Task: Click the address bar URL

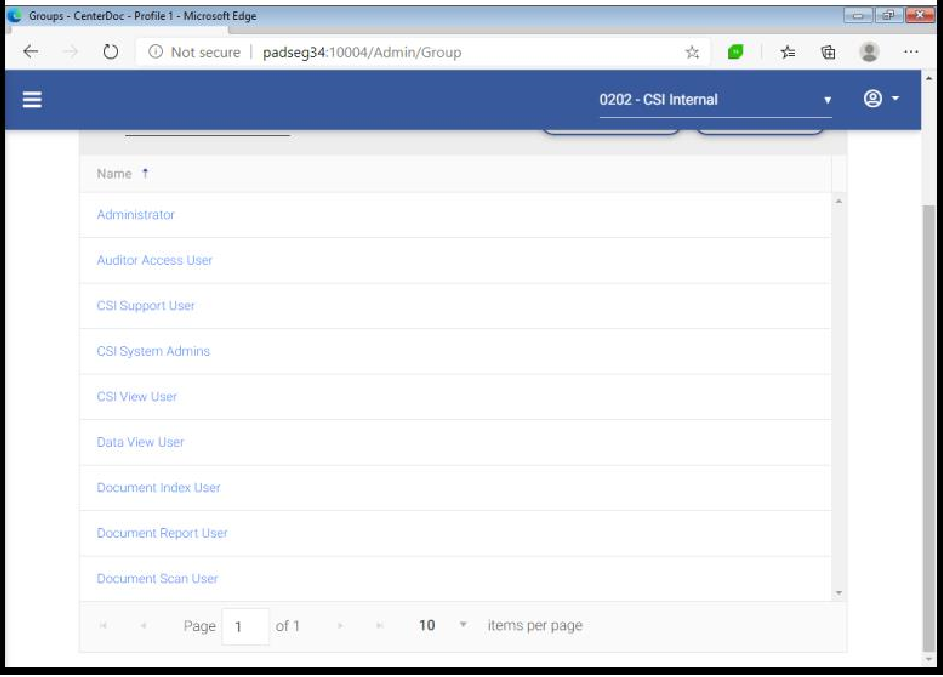Action: pyautogui.click(x=362, y=52)
